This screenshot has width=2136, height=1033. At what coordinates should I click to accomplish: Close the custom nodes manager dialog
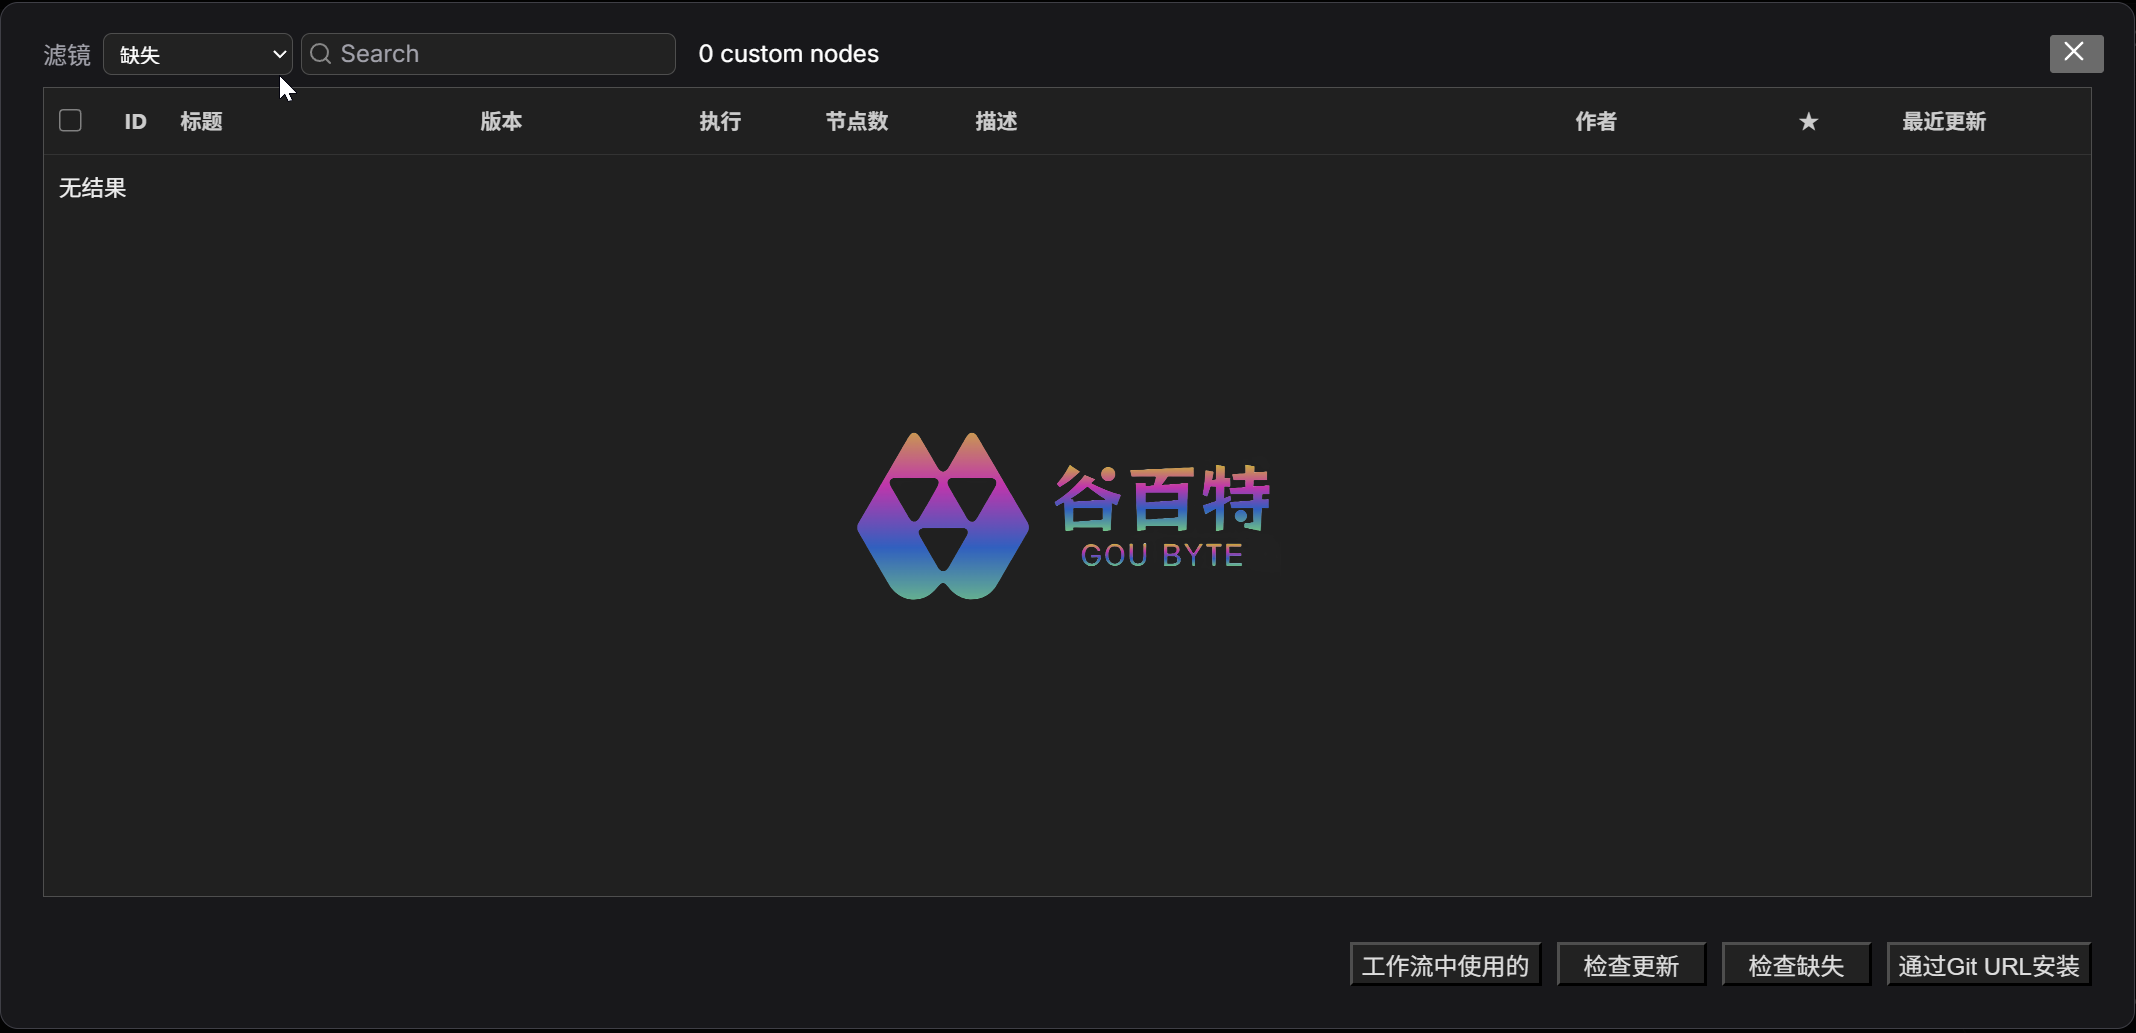pos(2075,53)
